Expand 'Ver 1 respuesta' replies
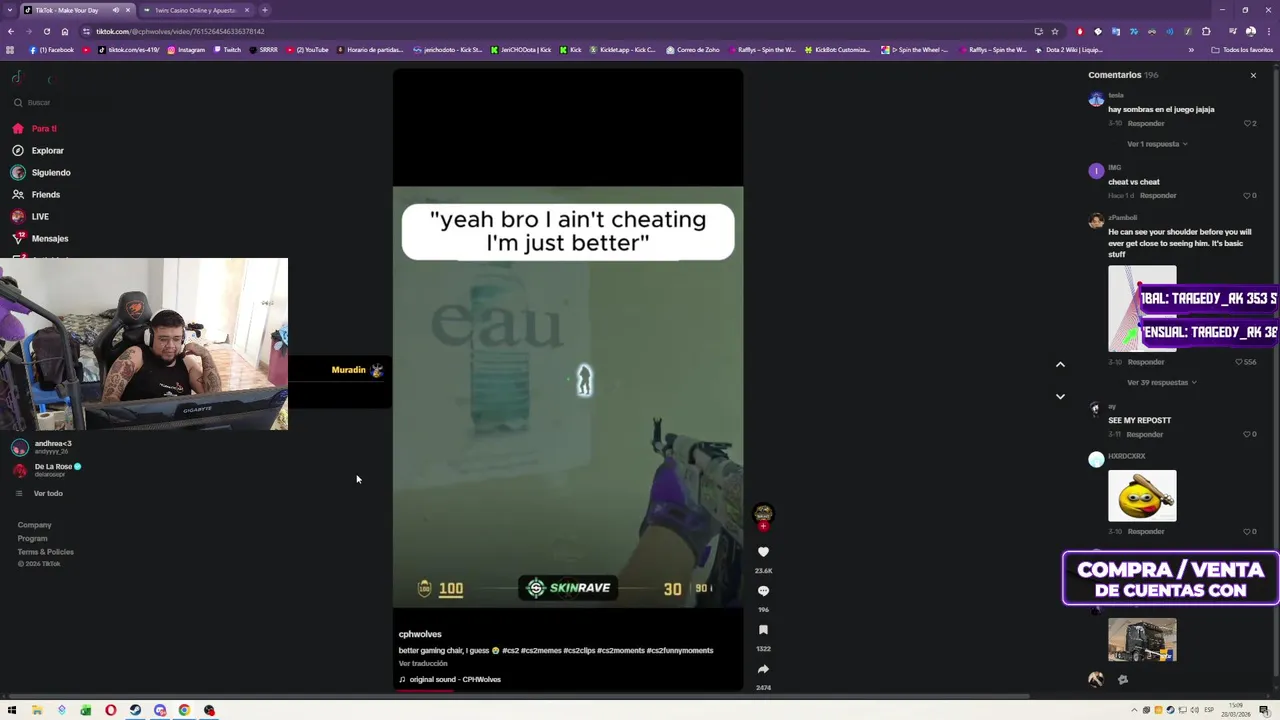 [x=1157, y=144]
